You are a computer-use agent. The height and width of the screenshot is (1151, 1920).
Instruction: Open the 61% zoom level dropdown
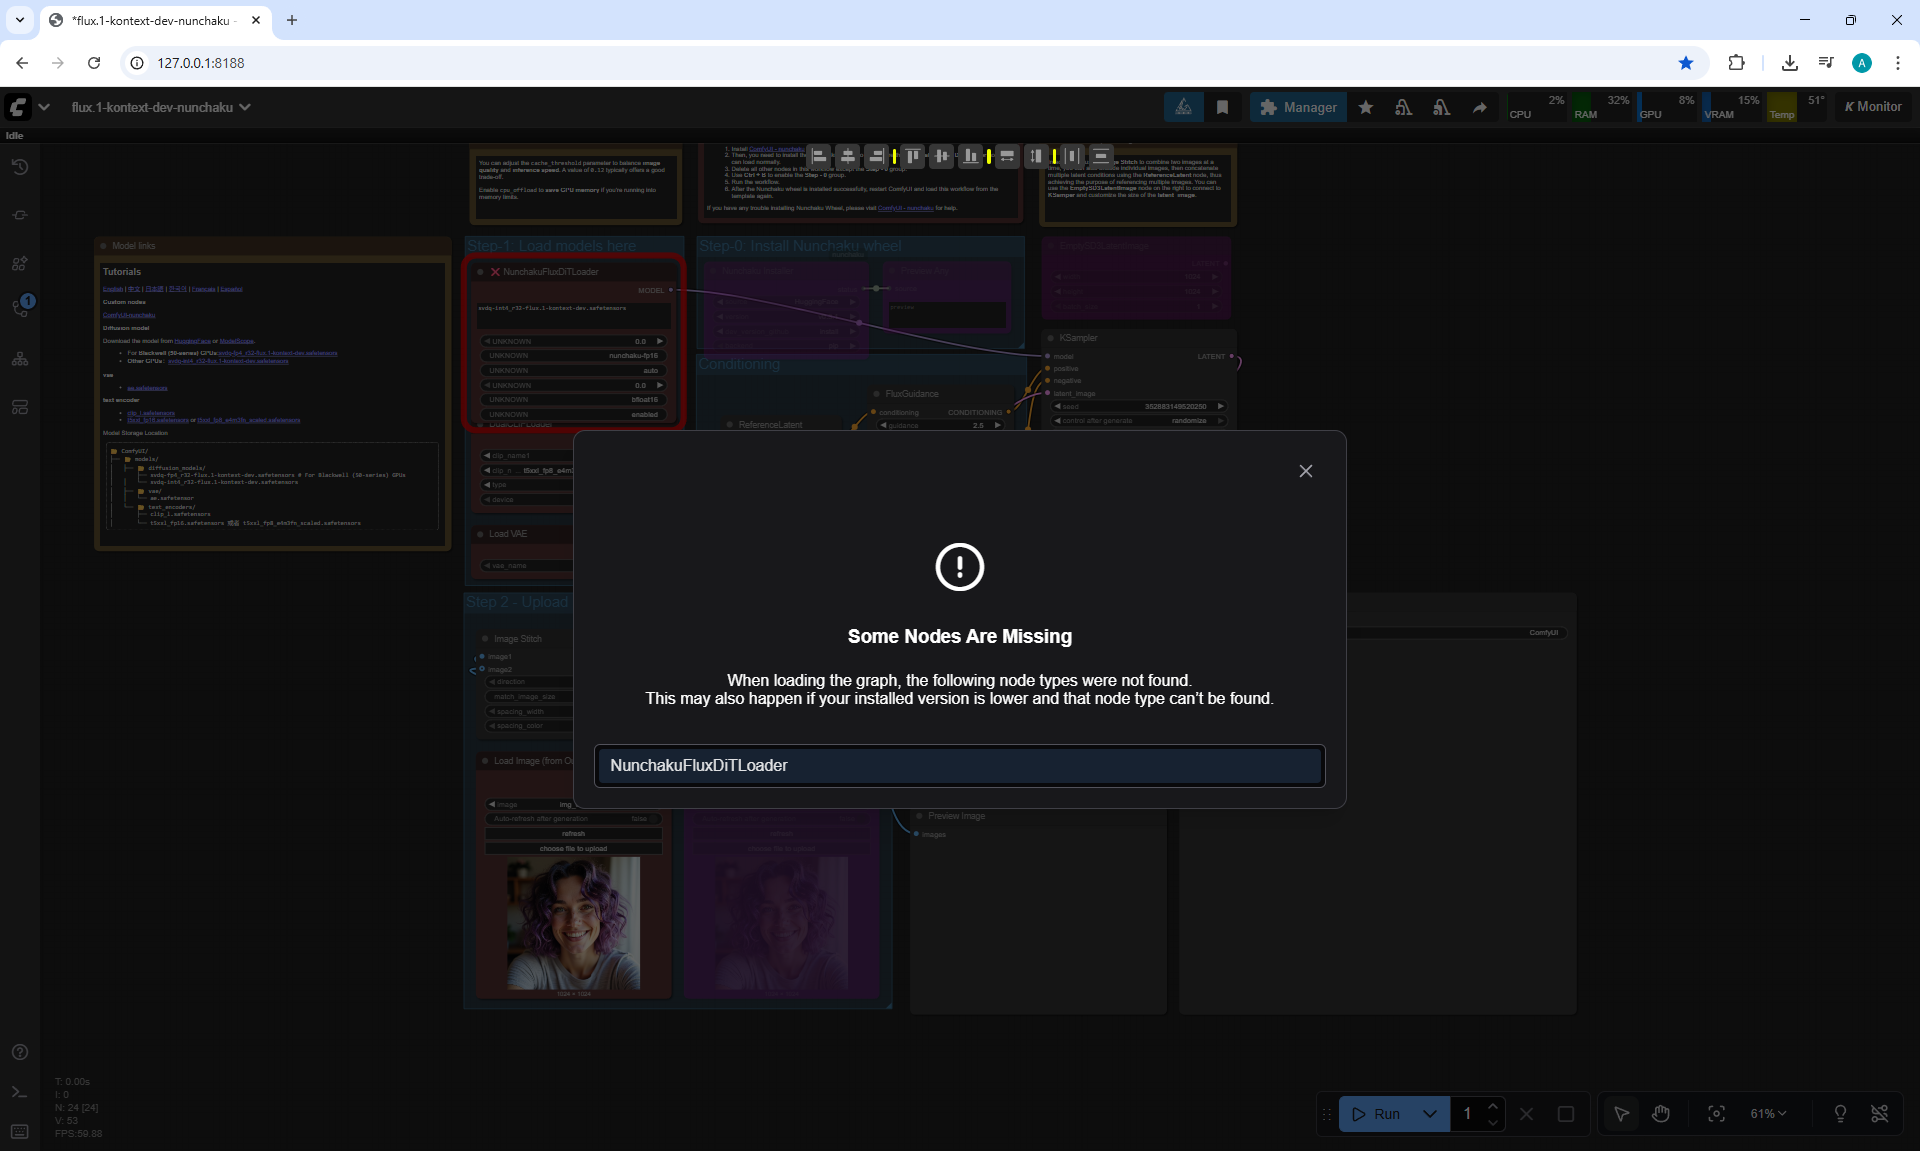point(1768,1114)
